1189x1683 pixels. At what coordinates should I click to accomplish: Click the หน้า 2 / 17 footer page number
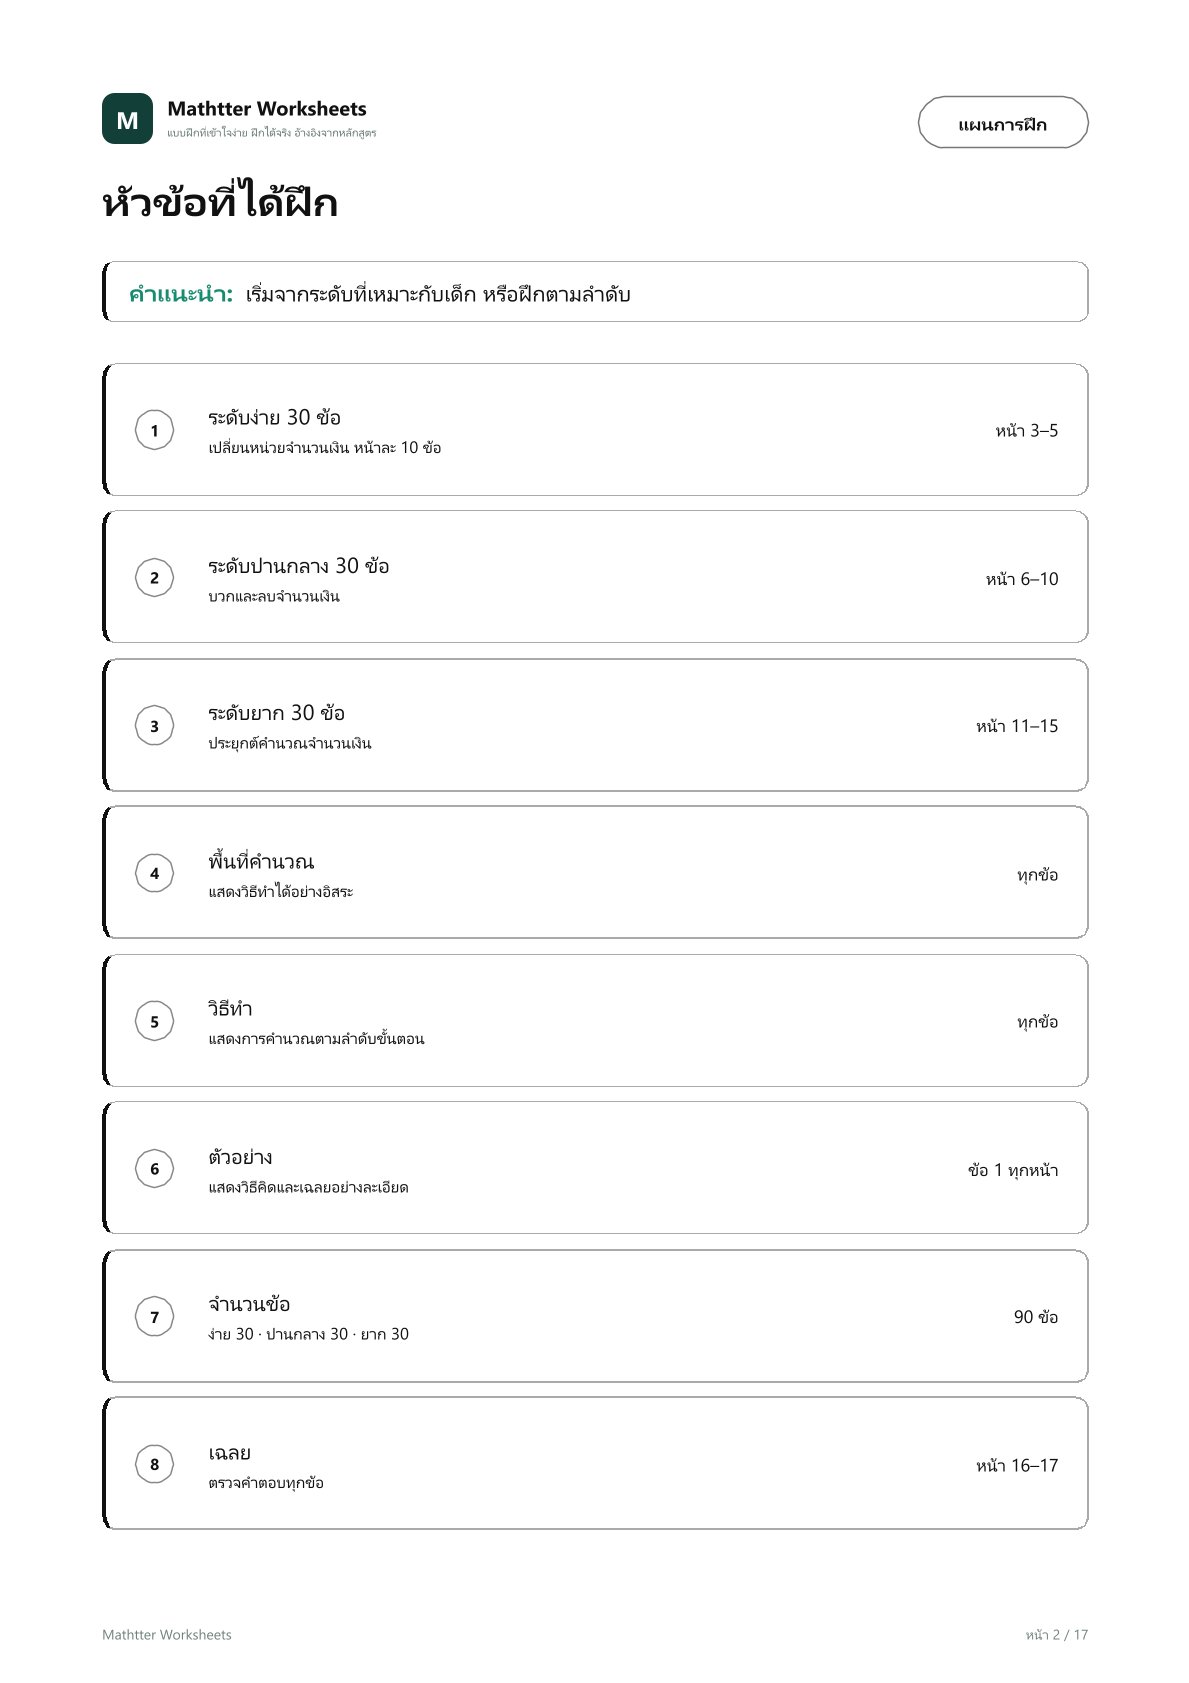click(1056, 1635)
